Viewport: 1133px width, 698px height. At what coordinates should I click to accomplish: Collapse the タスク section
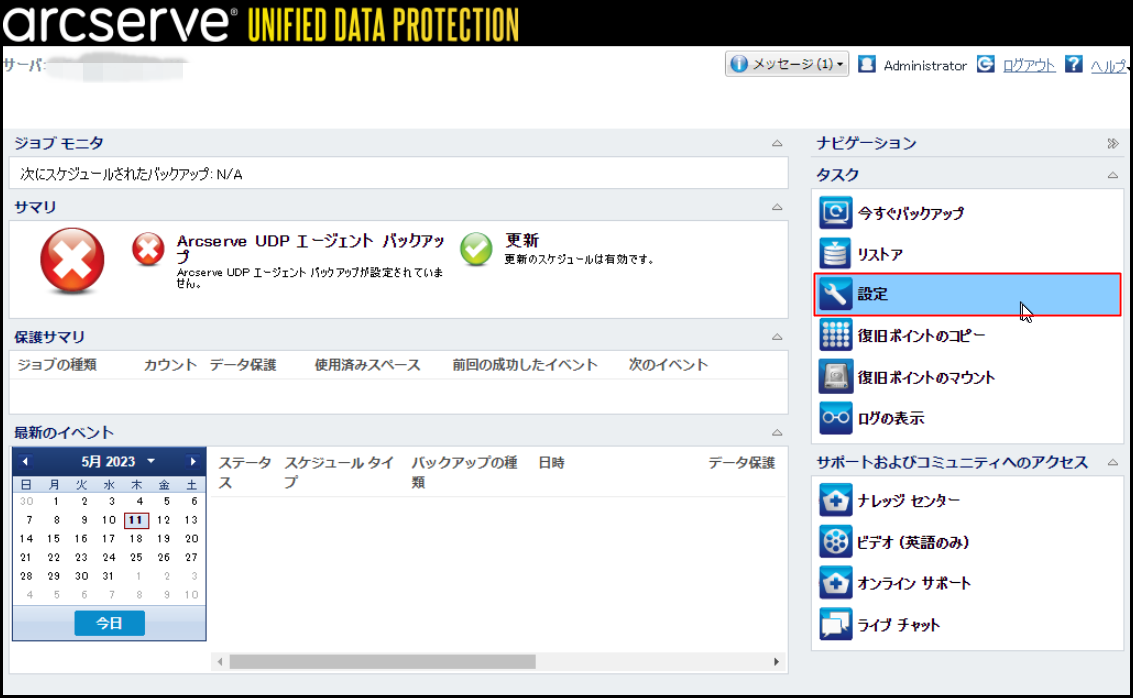coord(1113,175)
